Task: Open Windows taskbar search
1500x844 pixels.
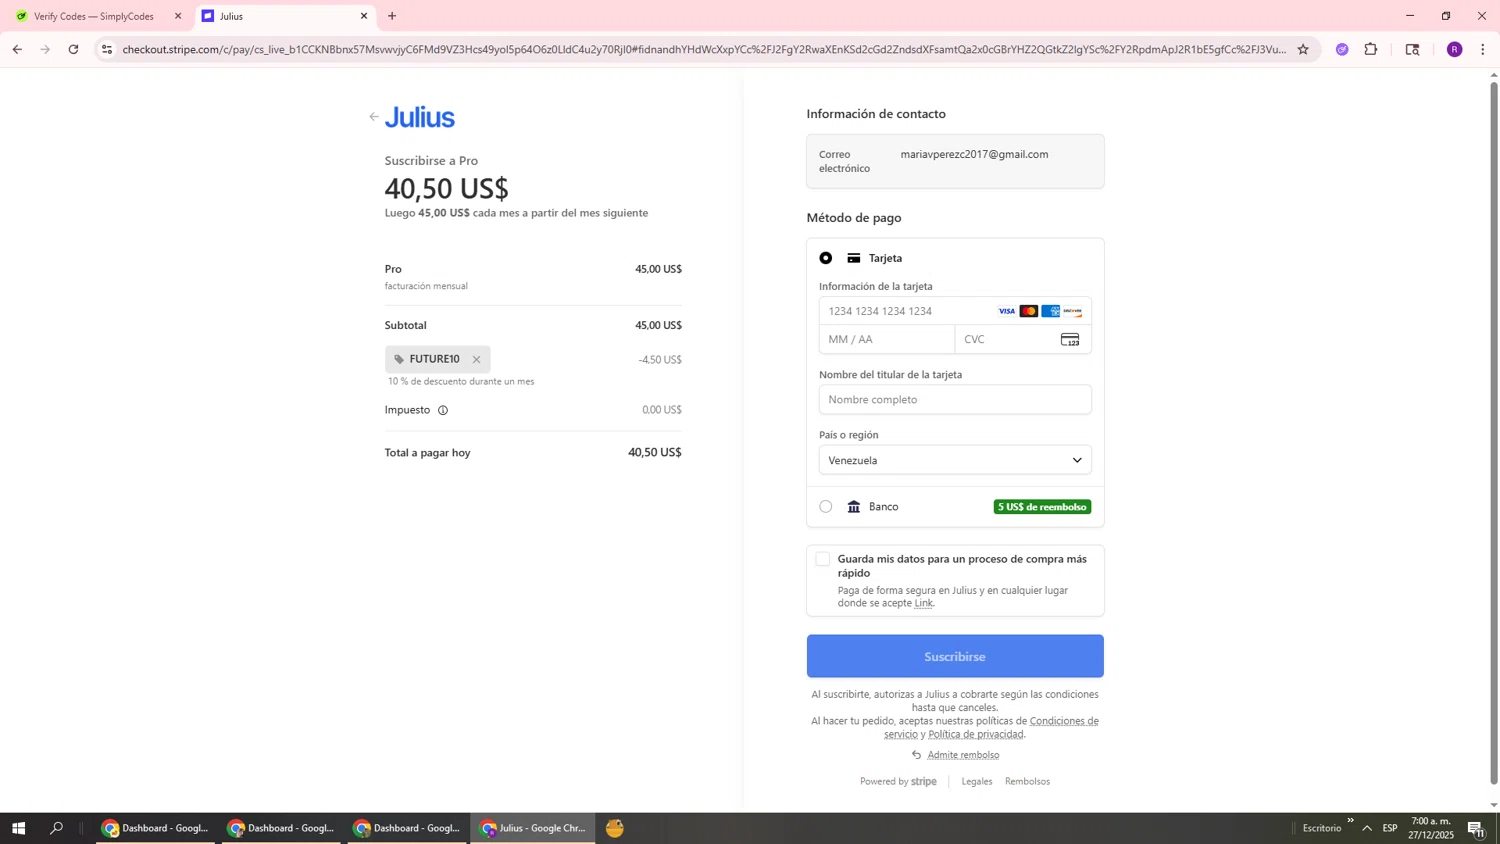Action: point(57,828)
